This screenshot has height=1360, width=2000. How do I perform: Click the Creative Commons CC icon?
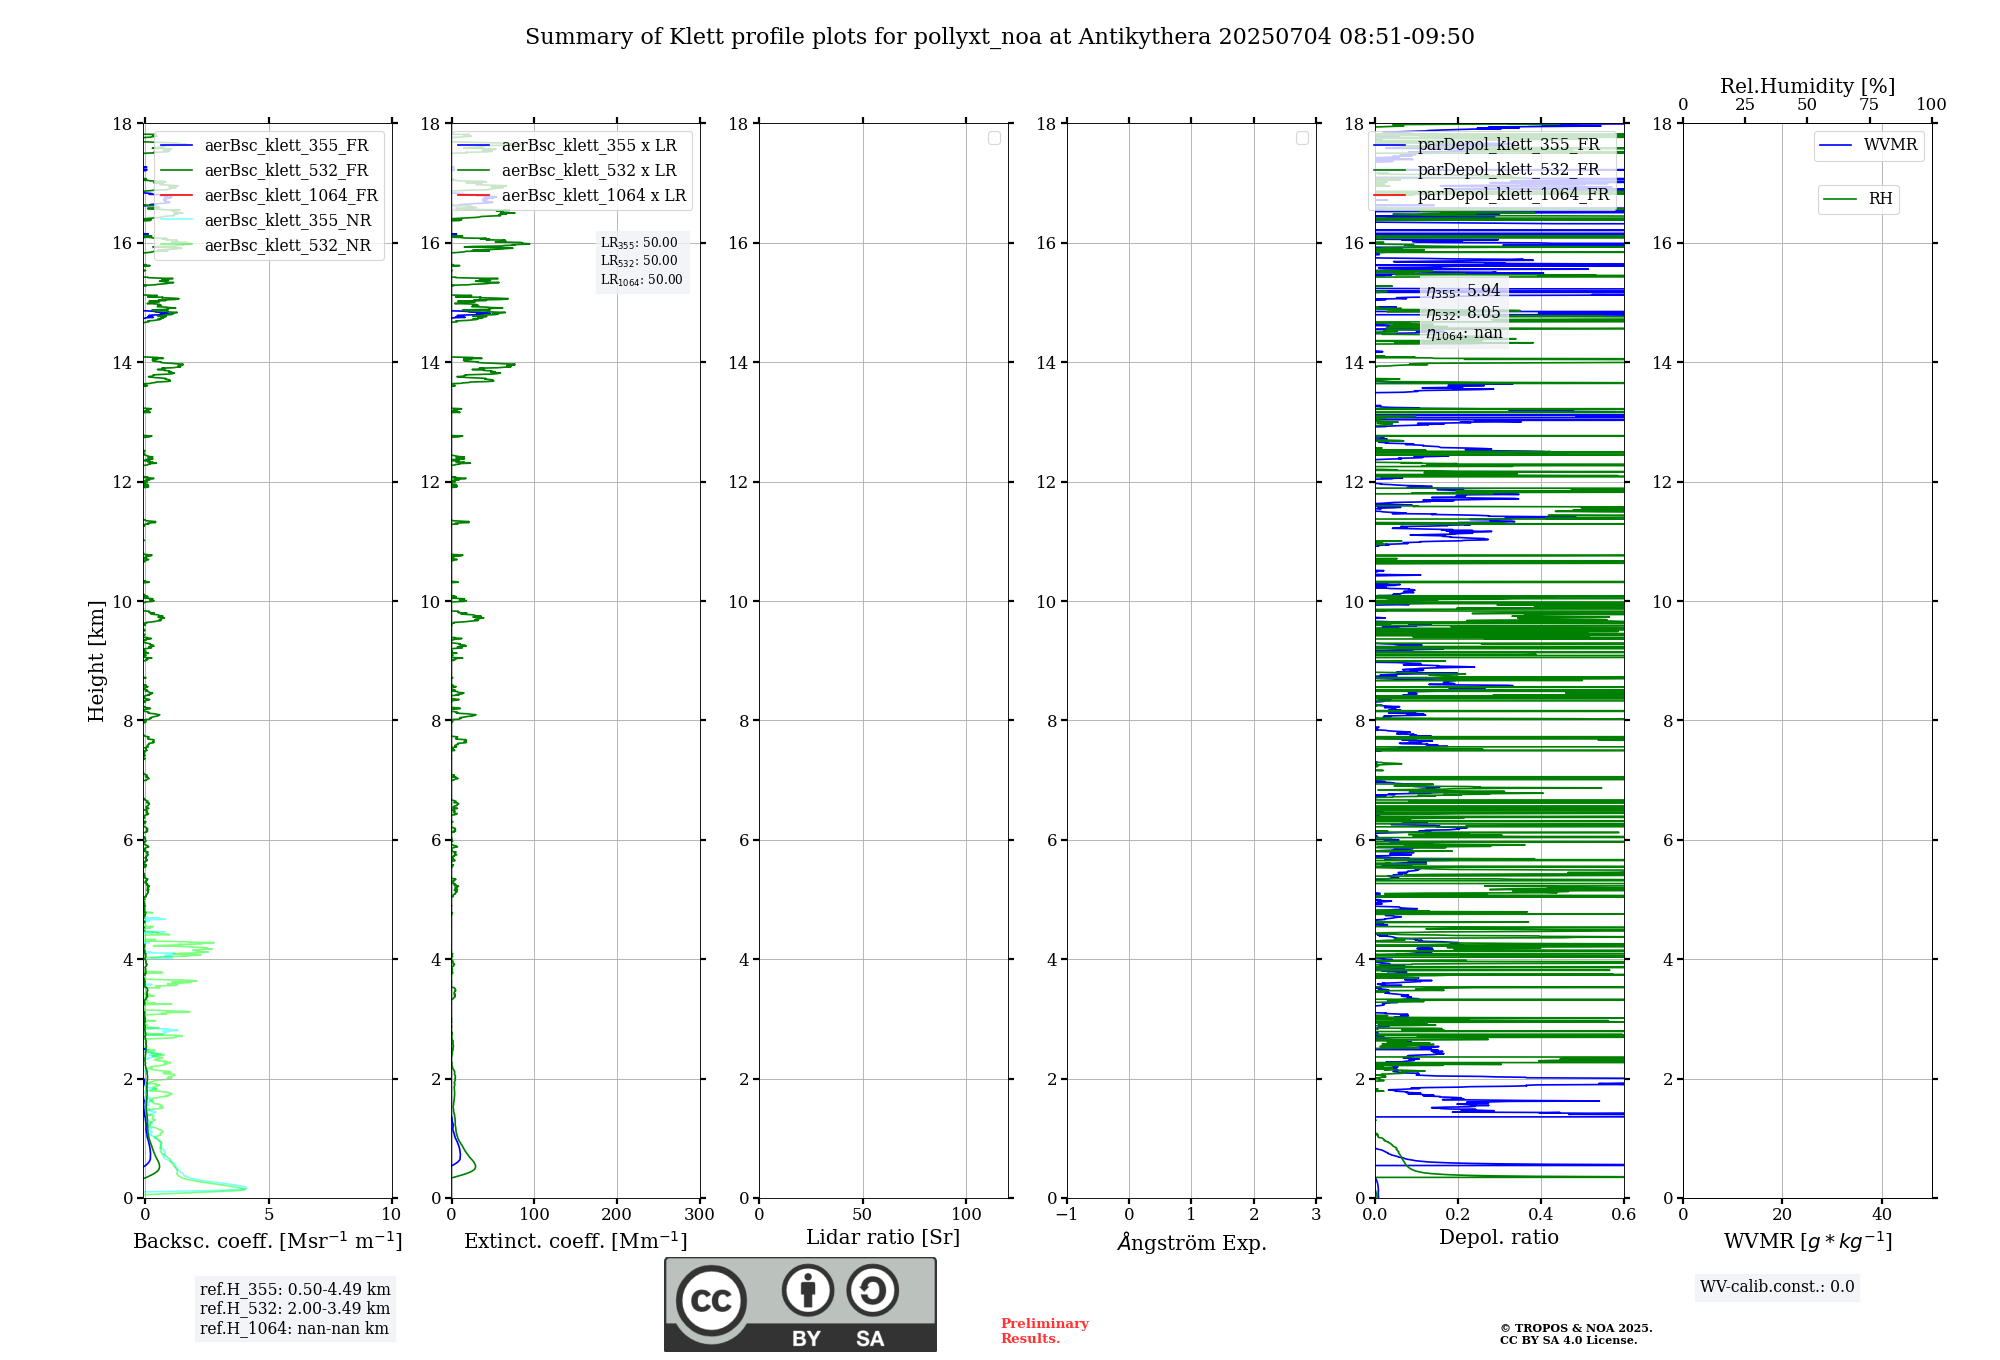[711, 1300]
